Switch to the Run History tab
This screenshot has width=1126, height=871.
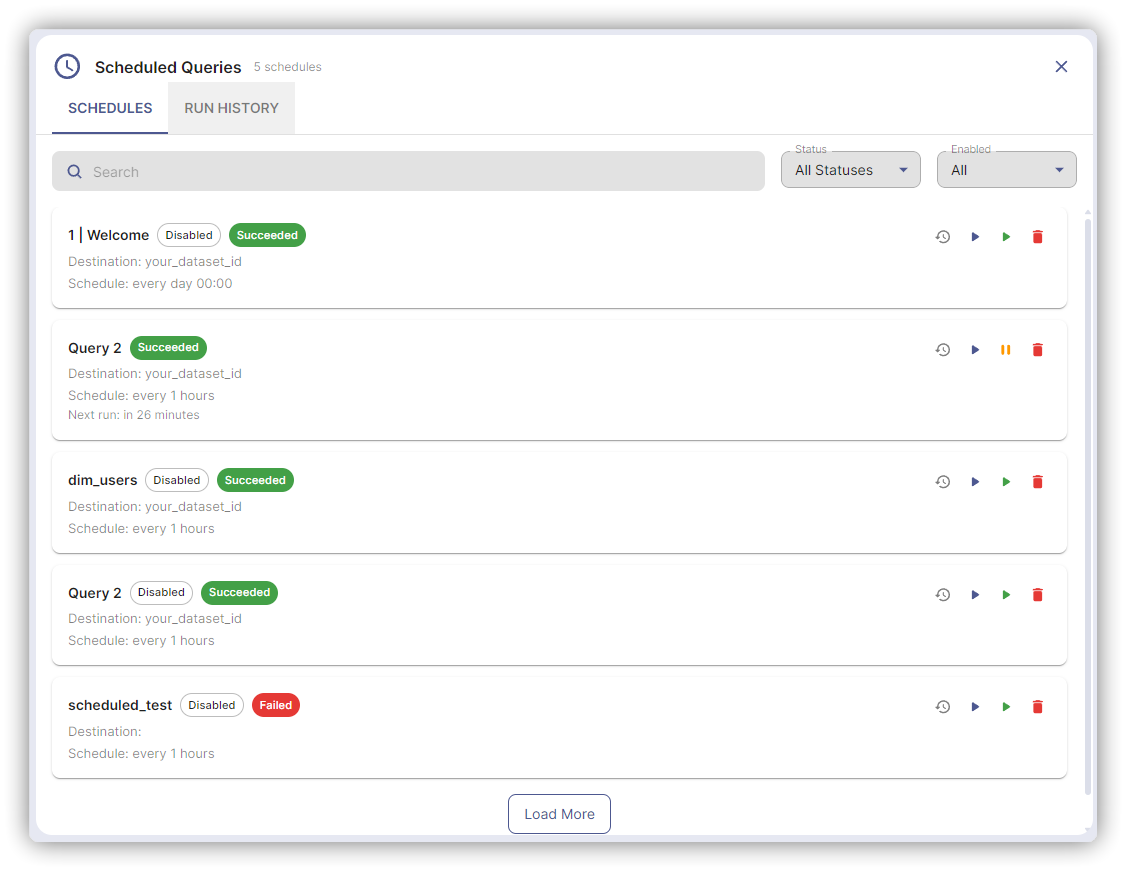tap(231, 108)
